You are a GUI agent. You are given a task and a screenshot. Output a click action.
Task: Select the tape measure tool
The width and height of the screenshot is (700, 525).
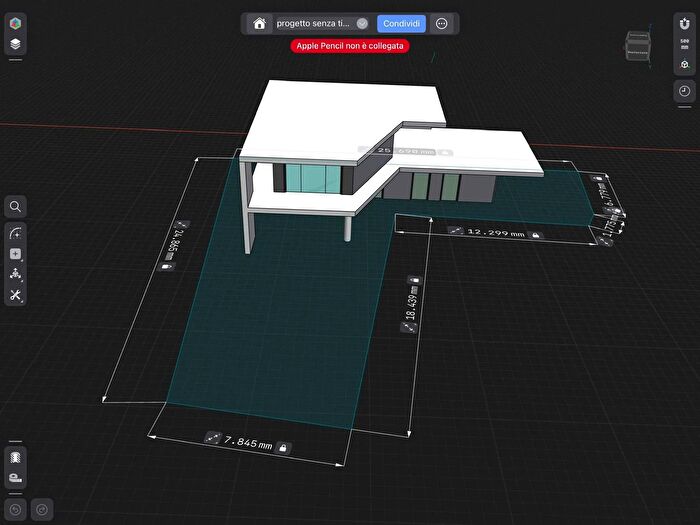click(16, 478)
